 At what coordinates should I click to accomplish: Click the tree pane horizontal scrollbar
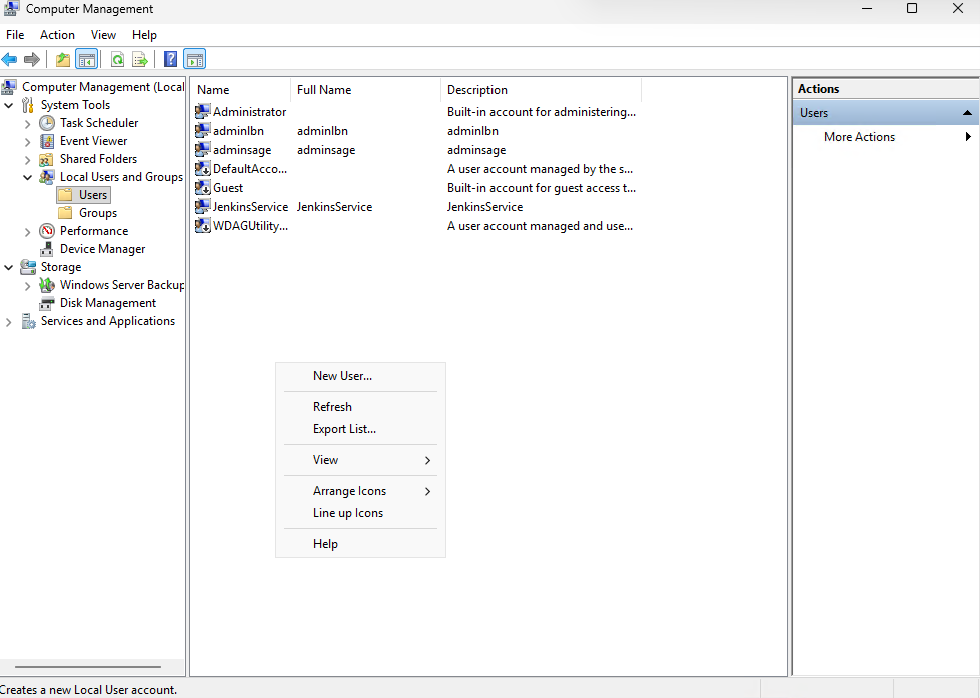[87, 667]
